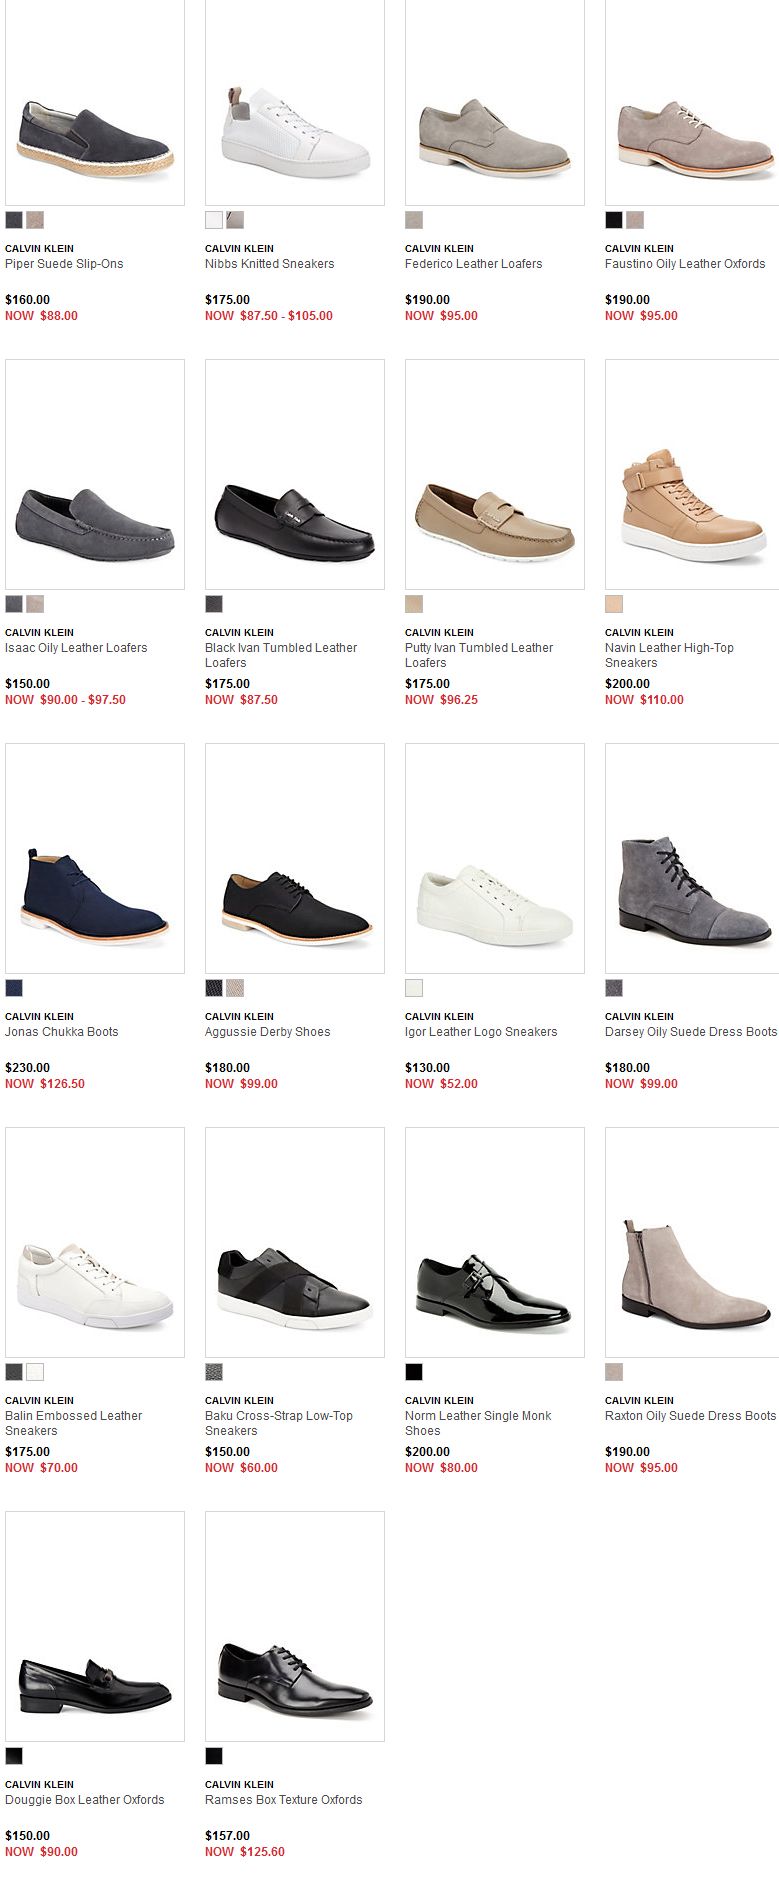Screen dimensions: 779x1890
Task: Pick the tan swatch under Navin High-Top Sneakers
Action: pyautogui.click(x=614, y=604)
